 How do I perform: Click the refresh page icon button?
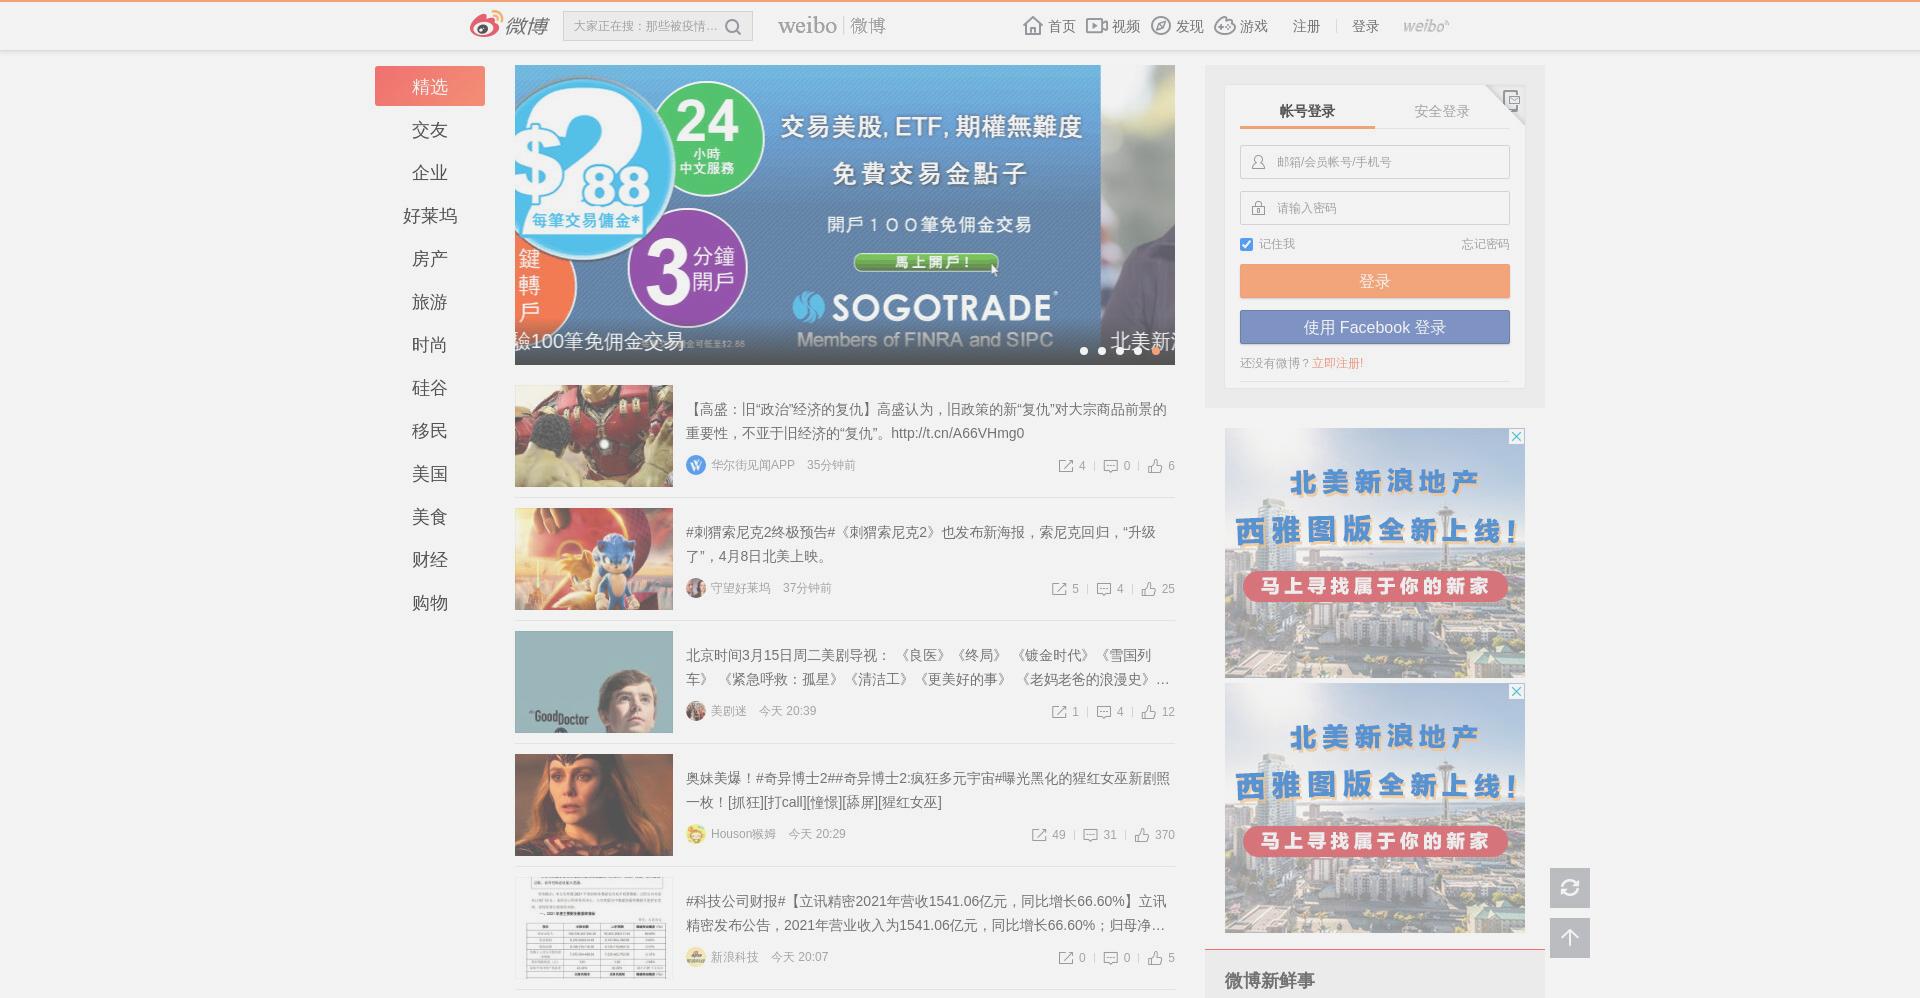1570,888
